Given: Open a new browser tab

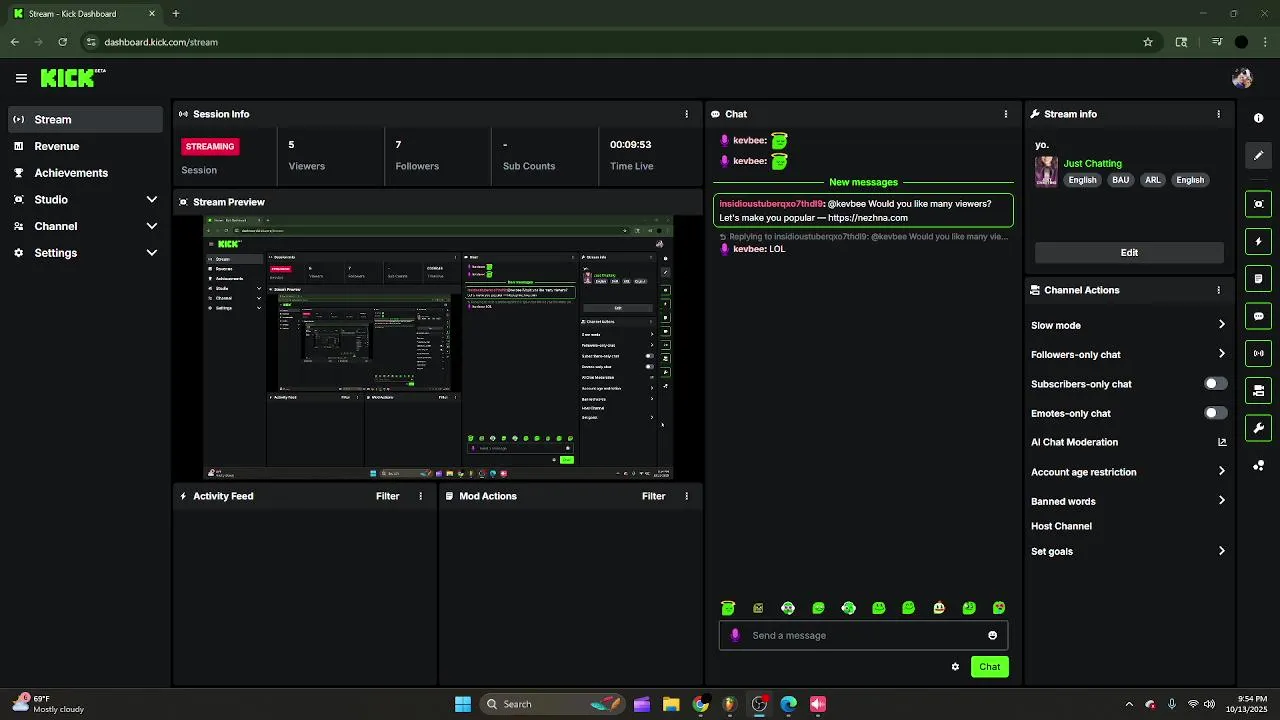Looking at the screenshot, I should (176, 13).
